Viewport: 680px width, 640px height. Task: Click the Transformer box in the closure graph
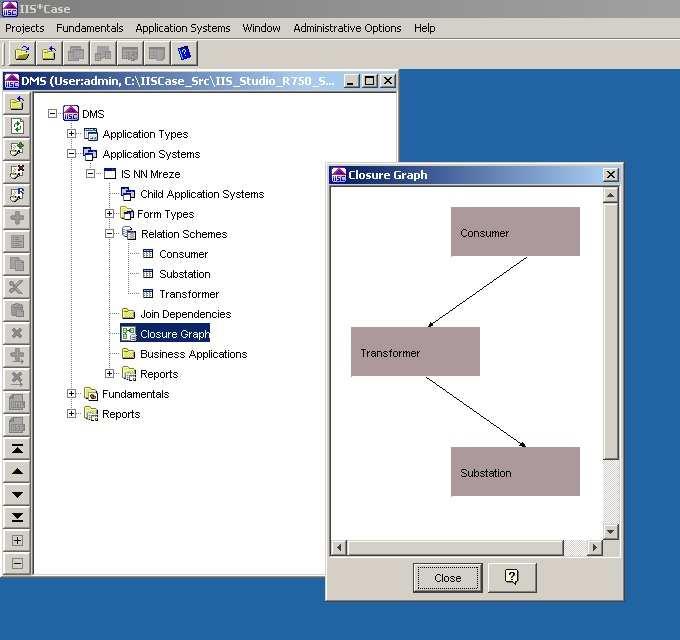click(x=415, y=352)
